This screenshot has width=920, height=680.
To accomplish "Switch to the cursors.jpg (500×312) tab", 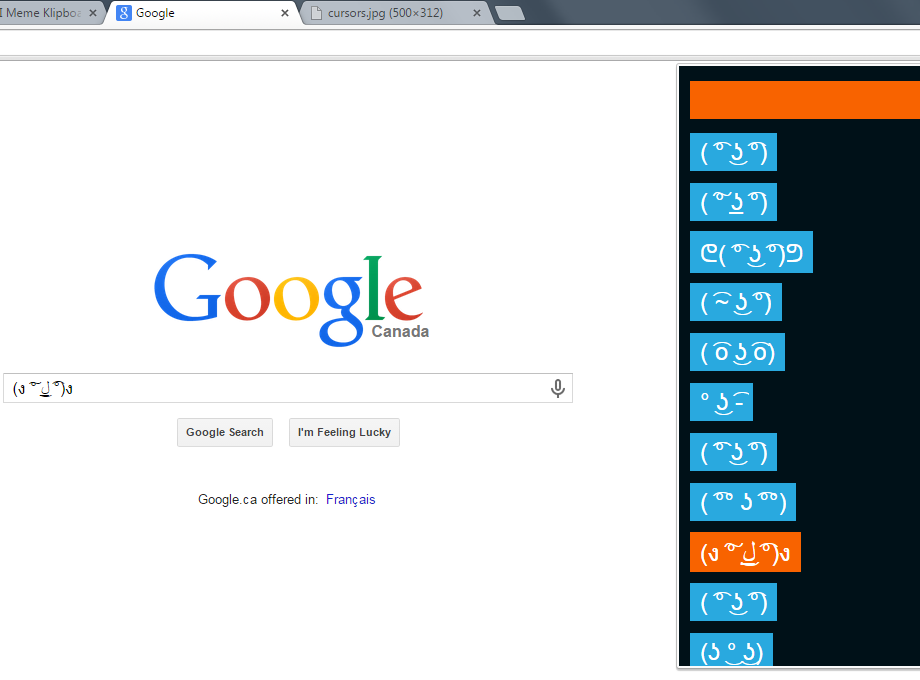I will [x=396, y=13].
